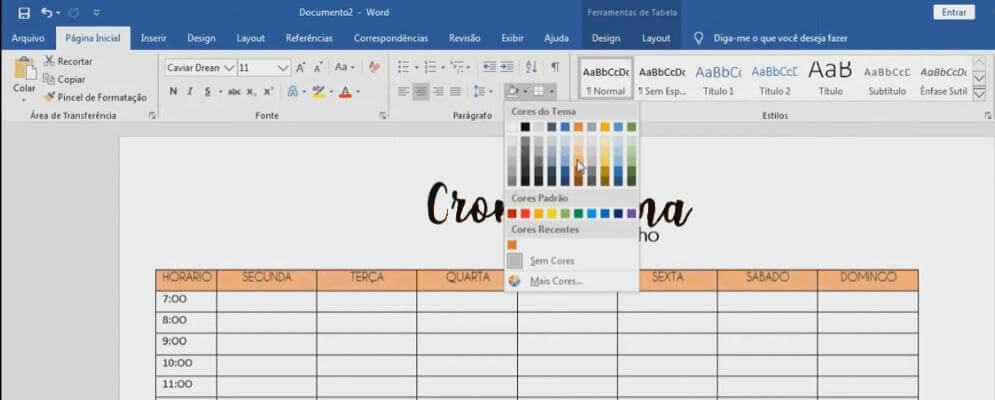
Task: Apply yellow text highlight color
Action: point(319,91)
